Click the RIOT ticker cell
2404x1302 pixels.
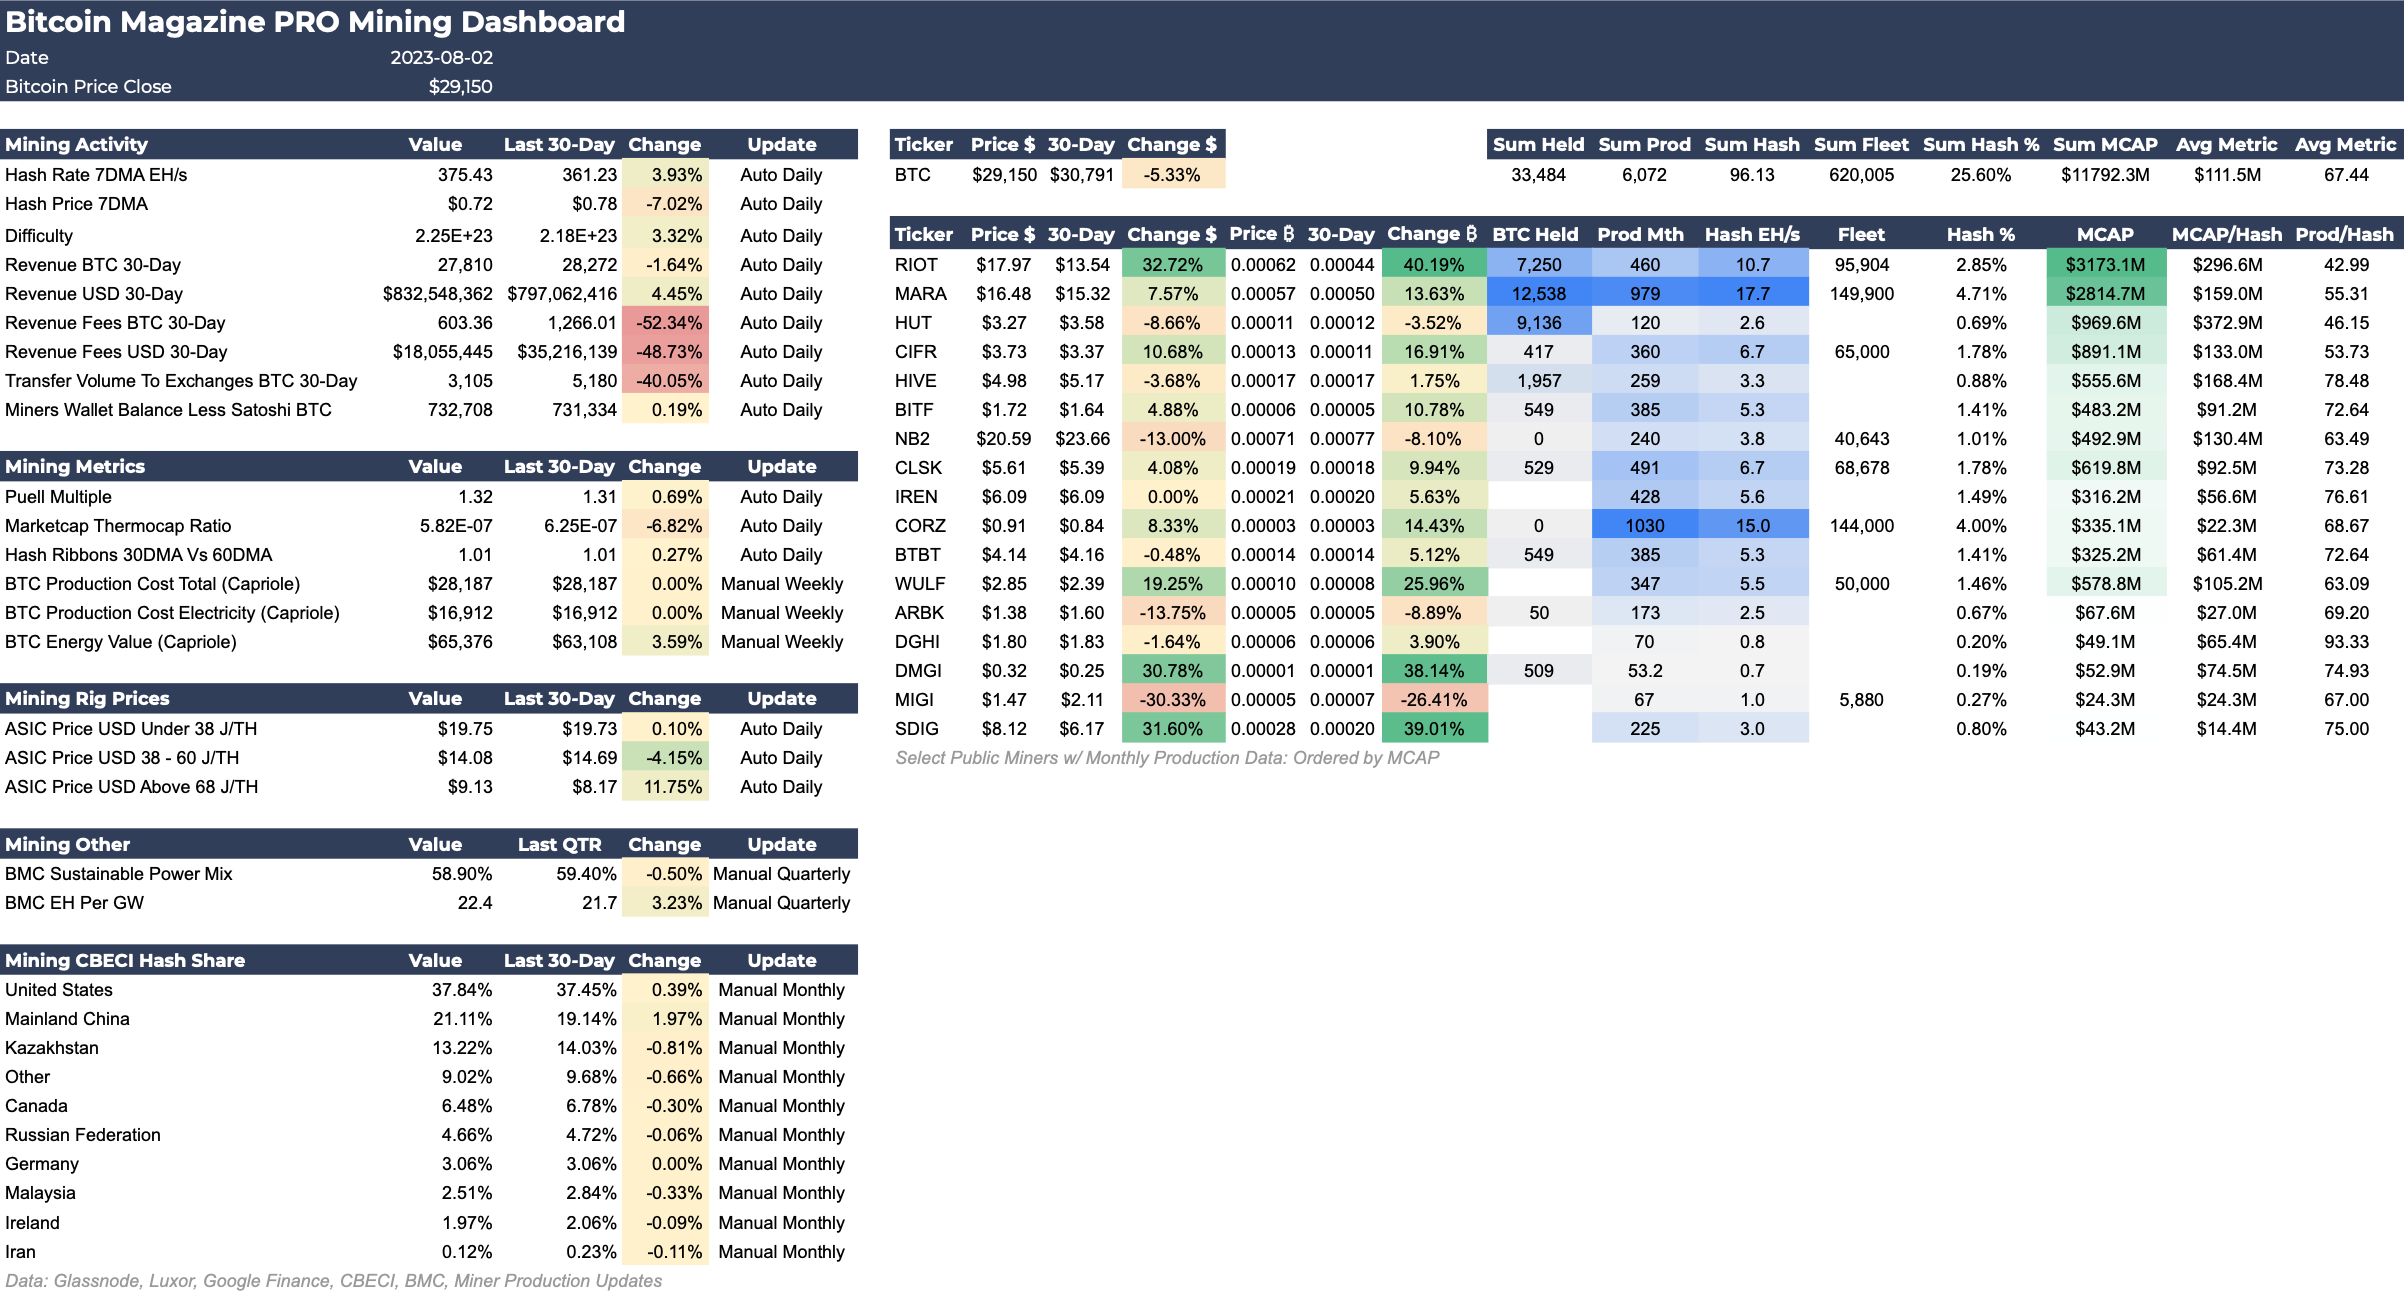tap(916, 265)
